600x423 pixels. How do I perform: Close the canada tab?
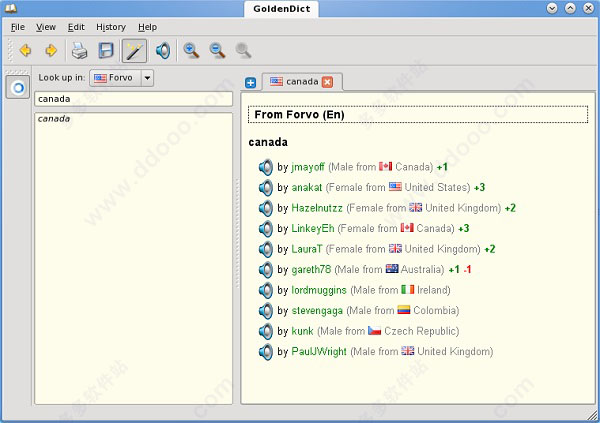pos(328,82)
